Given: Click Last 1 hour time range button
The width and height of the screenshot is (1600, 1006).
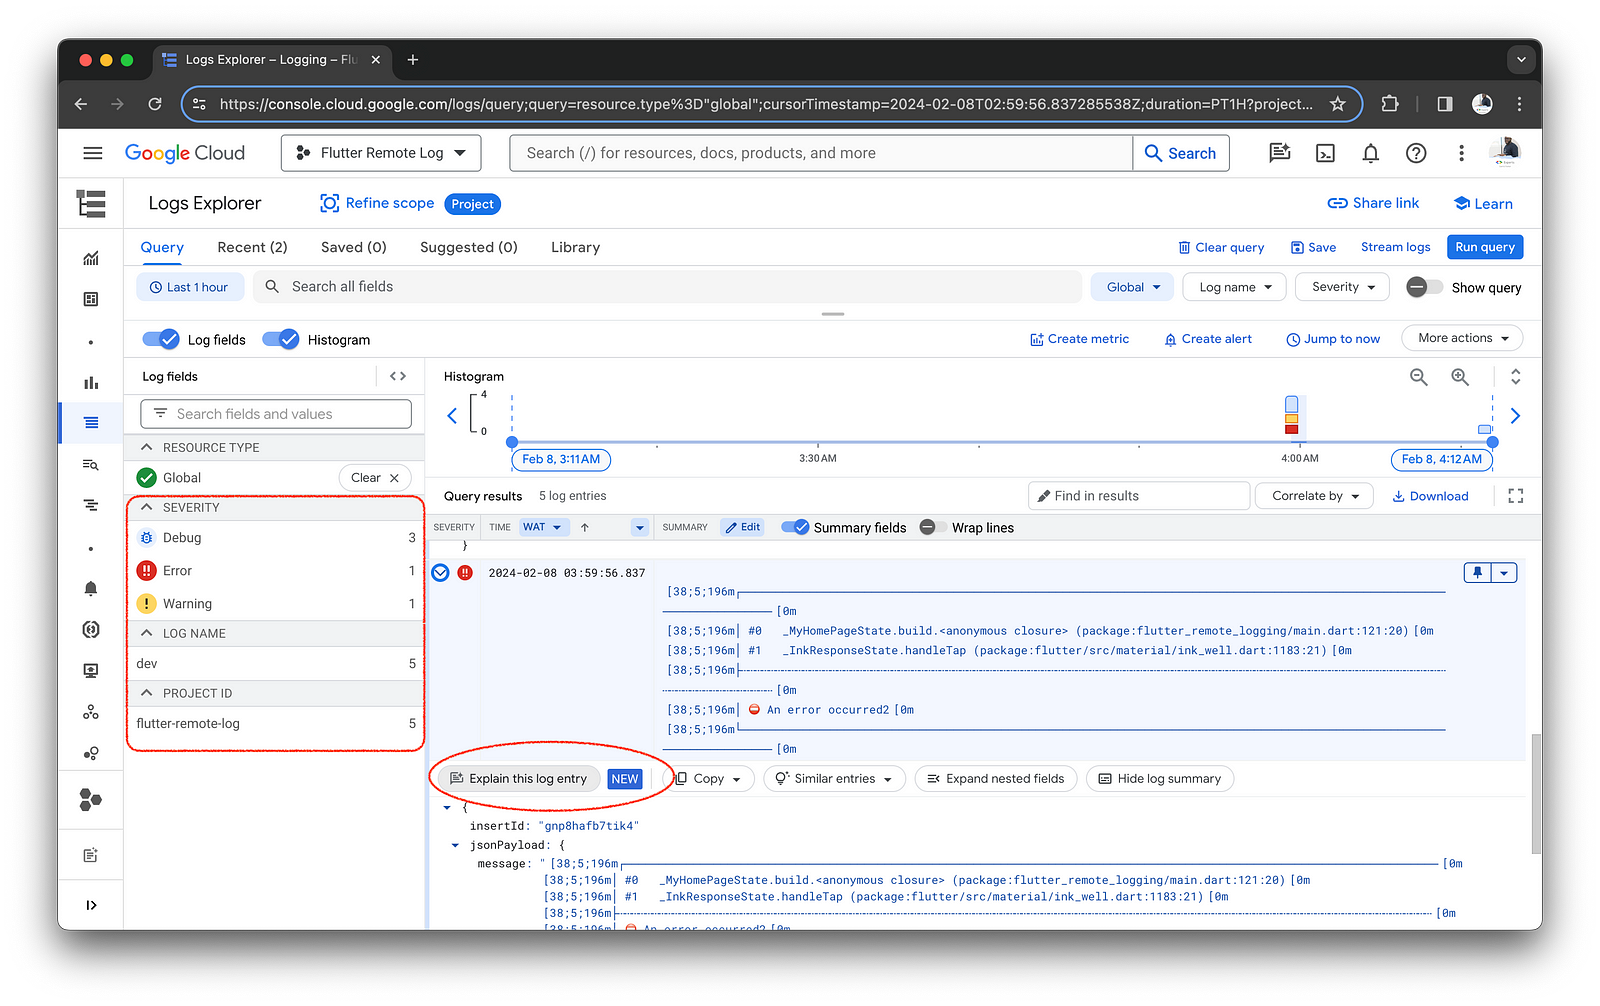Looking at the screenshot, I should 189,287.
